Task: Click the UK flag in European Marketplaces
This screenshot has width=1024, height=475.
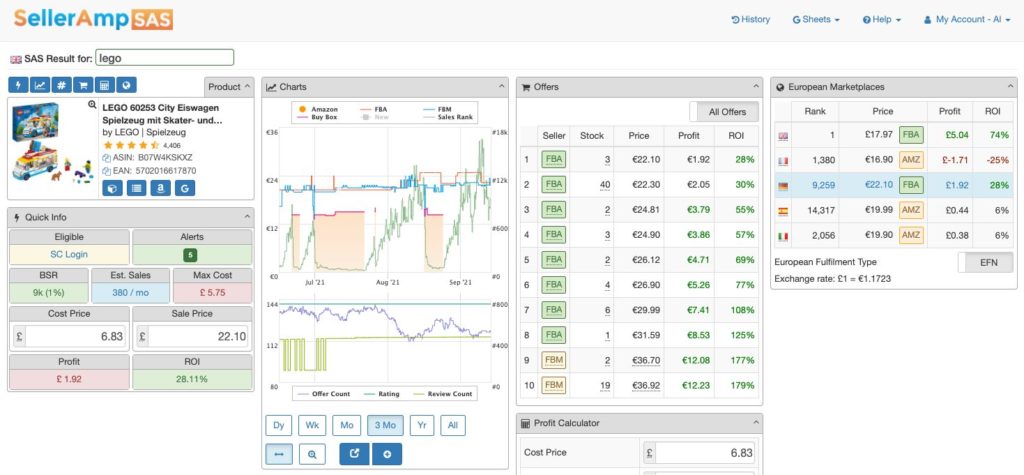Action: [x=784, y=137]
